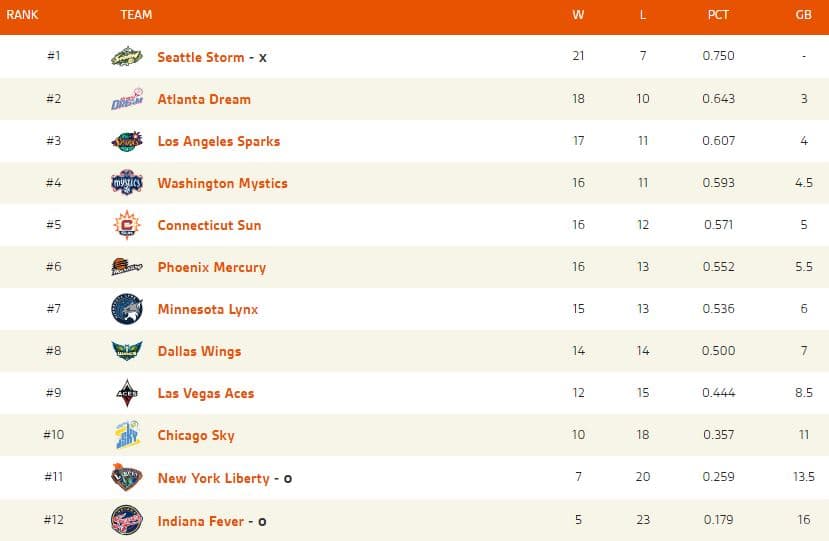Viewport: 829px width, 541px height.
Task: Click the Minnesota Lynx team logo
Action: pos(127,309)
